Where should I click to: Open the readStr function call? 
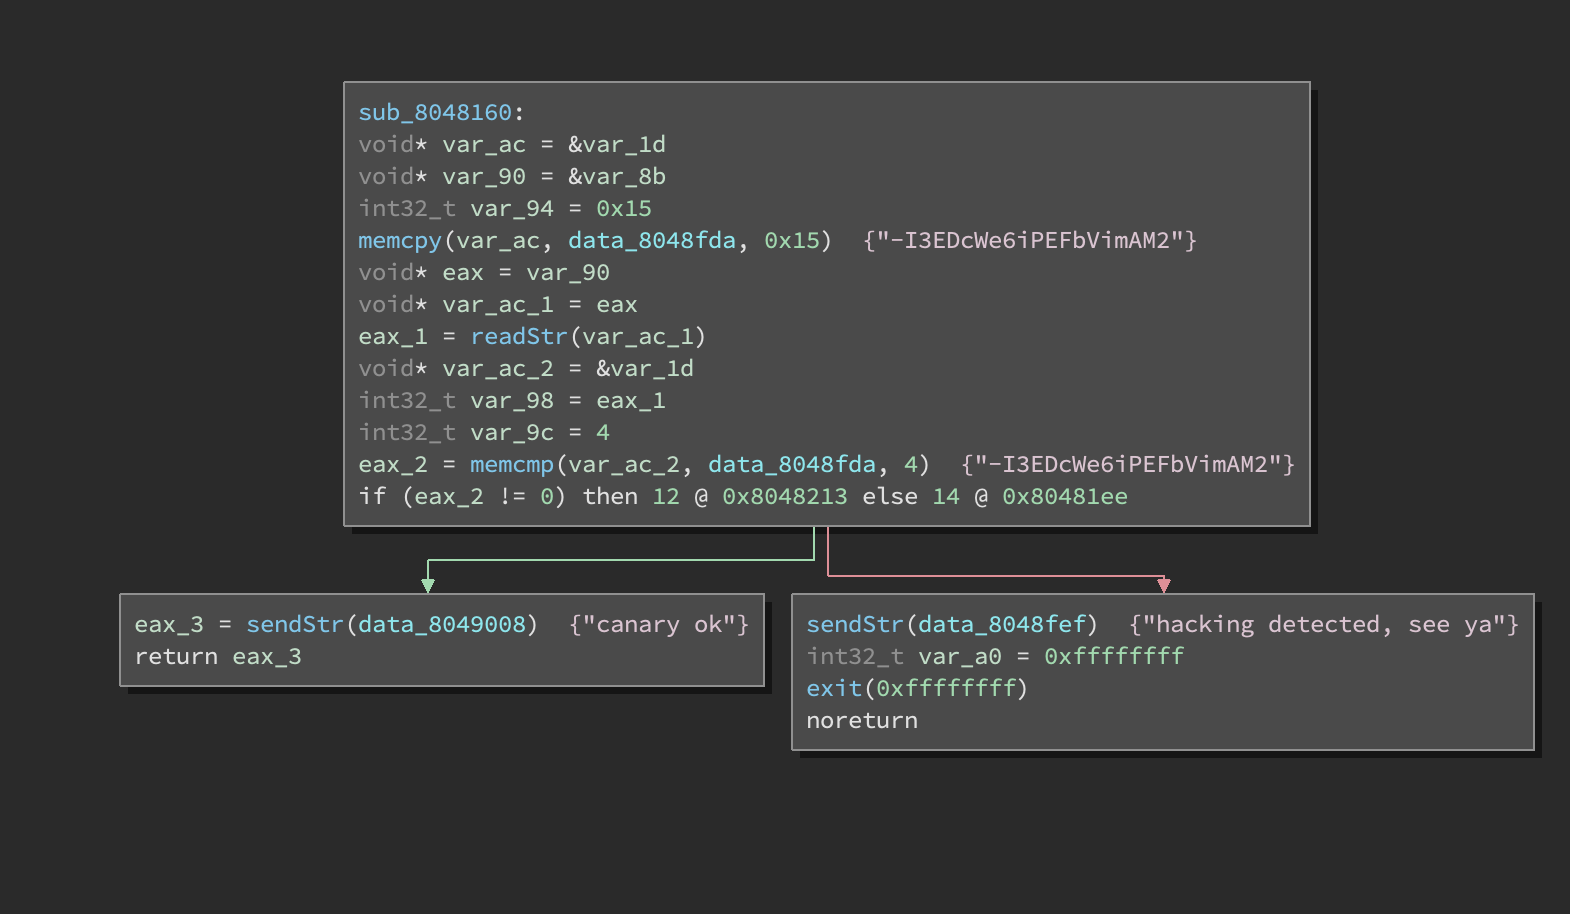pos(518,337)
